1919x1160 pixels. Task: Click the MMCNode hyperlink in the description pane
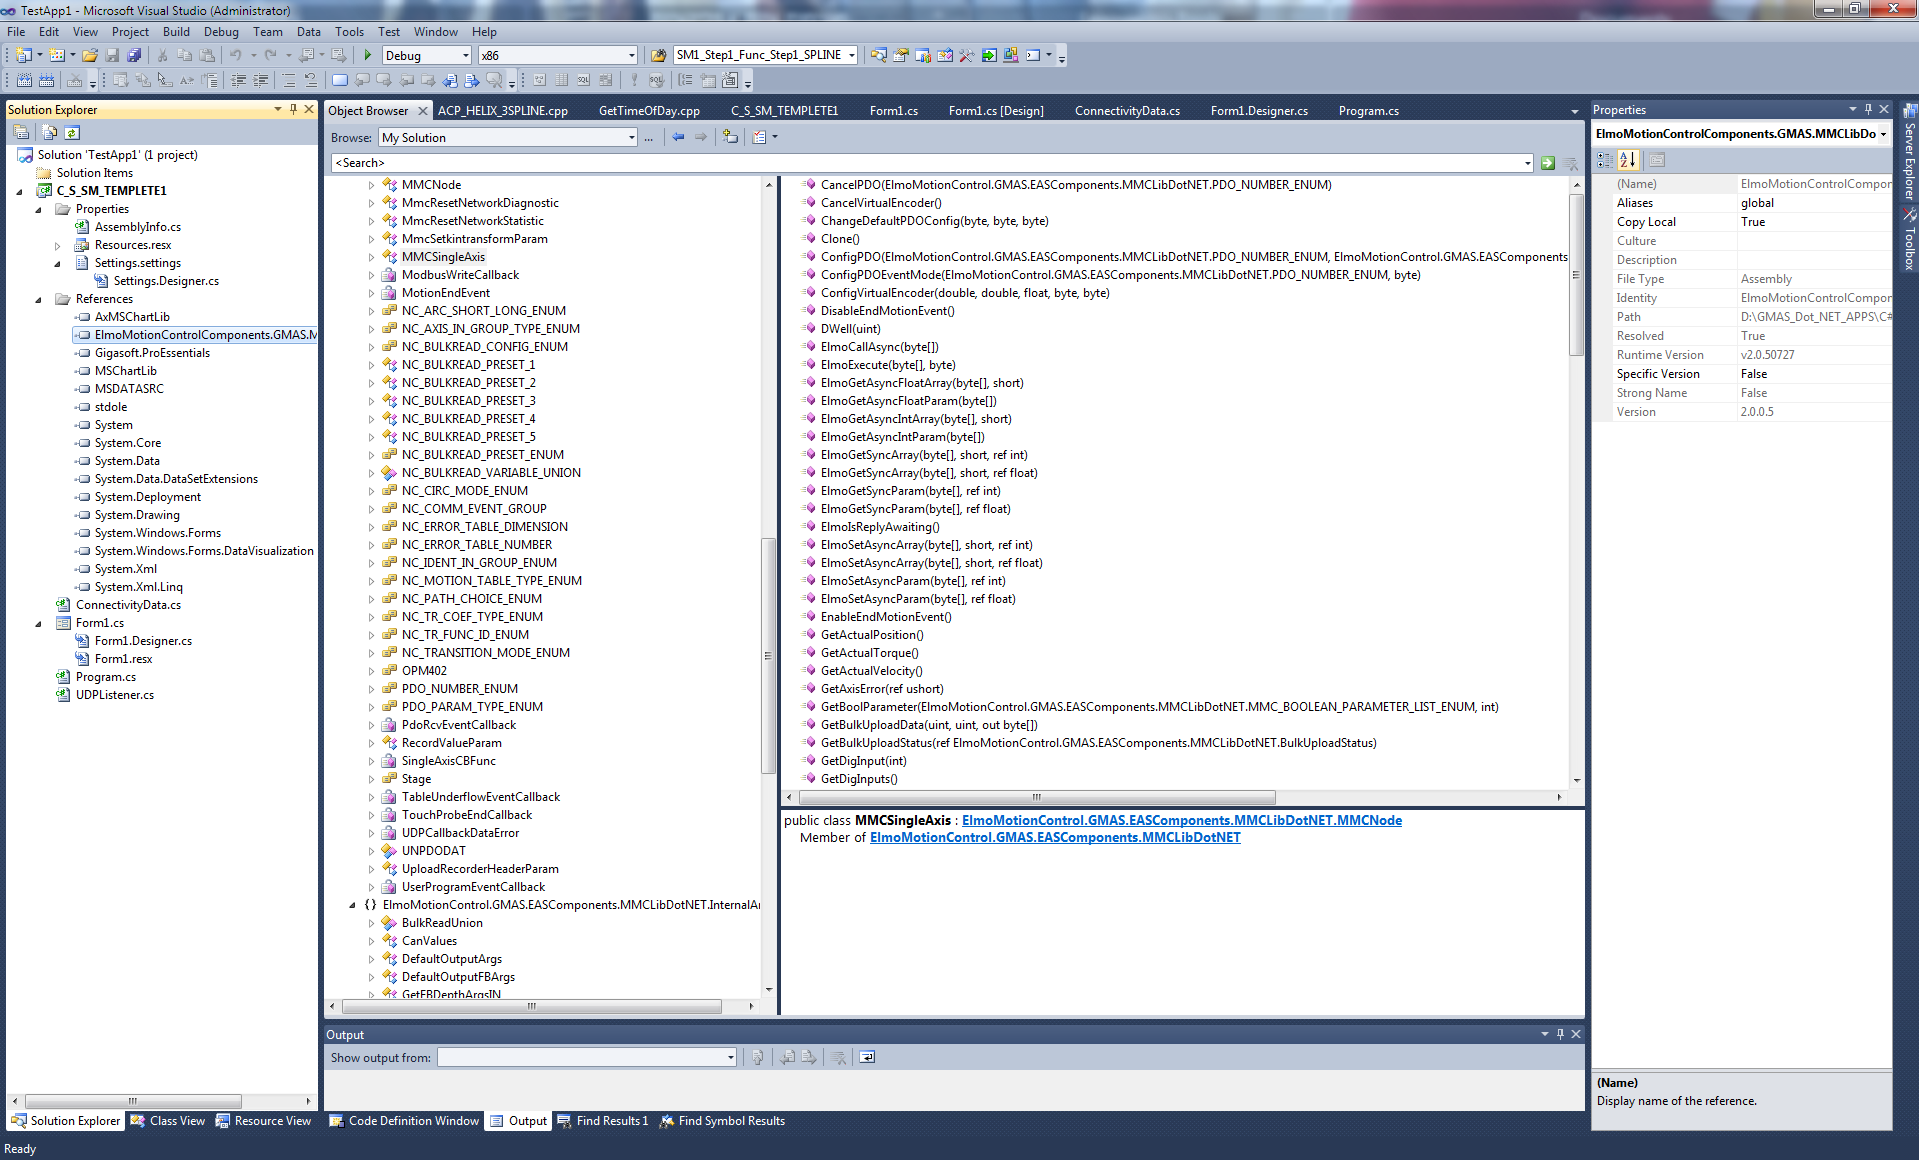[x=1371, y=820]
